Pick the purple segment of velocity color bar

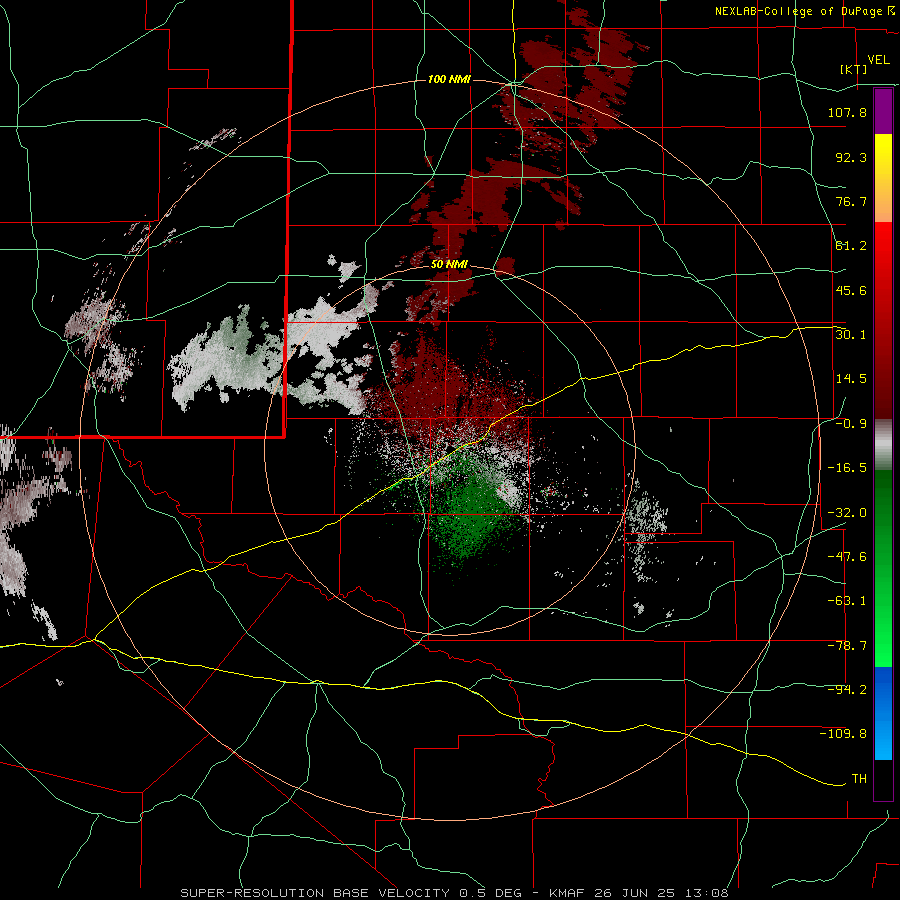click(883, 111)
